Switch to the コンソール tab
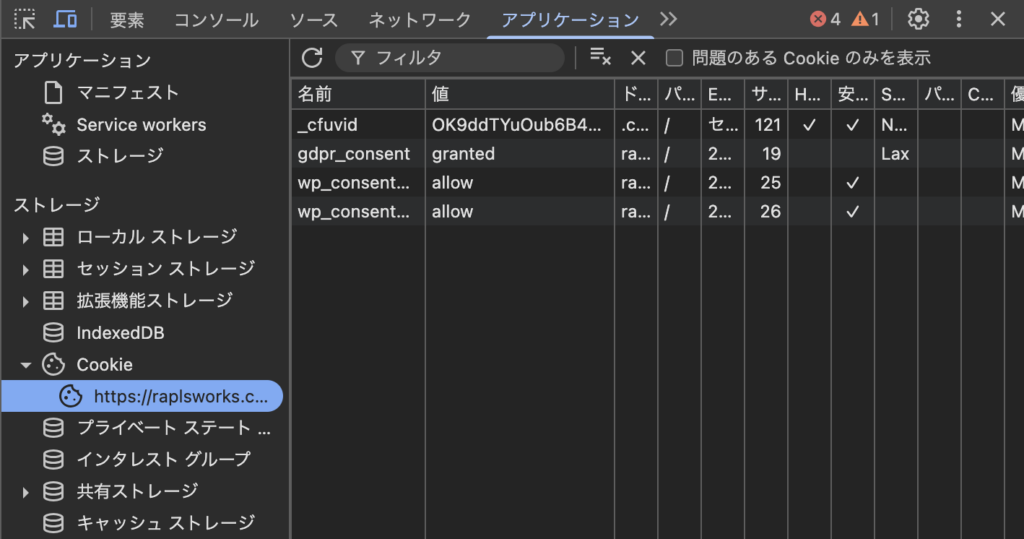The width and height of the screenshot is (1024, 539). click(216, 20)
